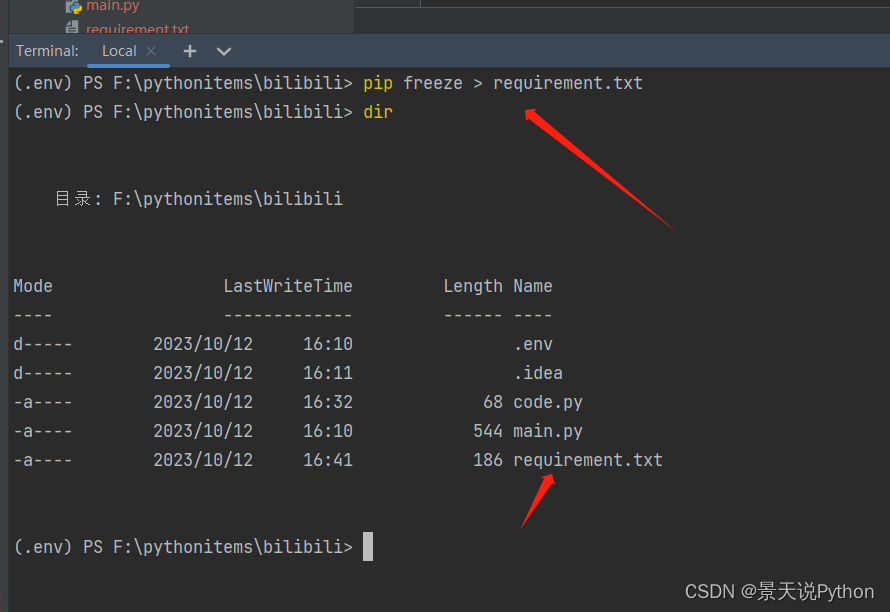The height and width of the screenshot is (612, 890).
Task: Click requirement.txt in the dir listing
Action: click(x=587, y=460)
